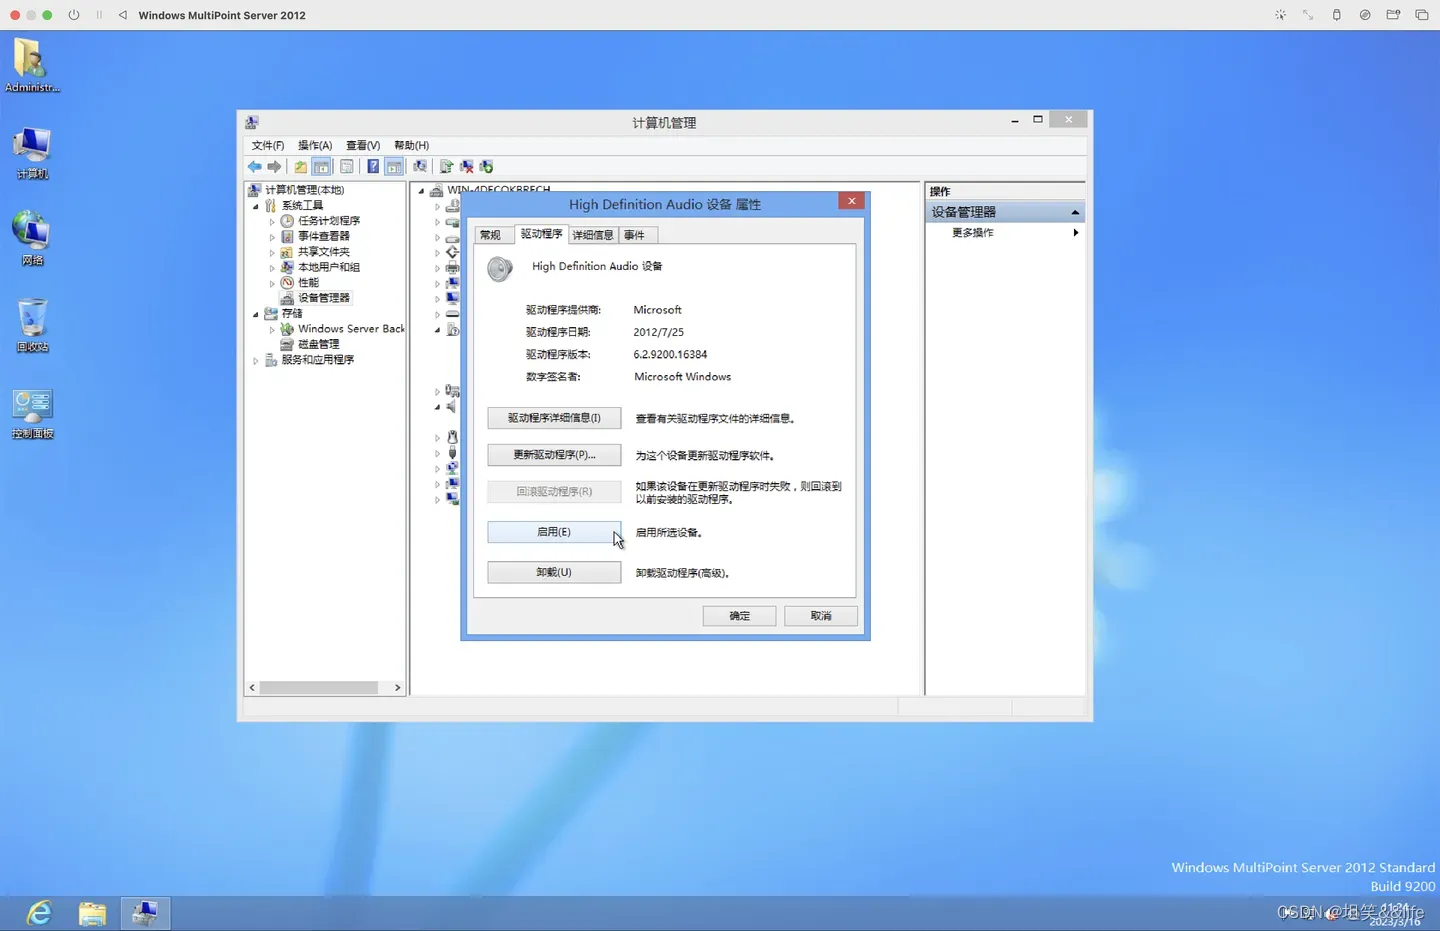The image size is (1440, 931).
Task: Scan for hardware changes toolbar icon
Action: click(420, 167)
